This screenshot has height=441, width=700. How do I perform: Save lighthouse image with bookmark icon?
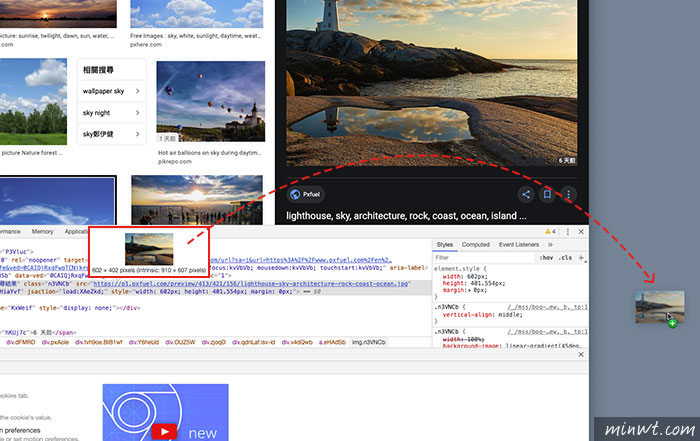547,194
